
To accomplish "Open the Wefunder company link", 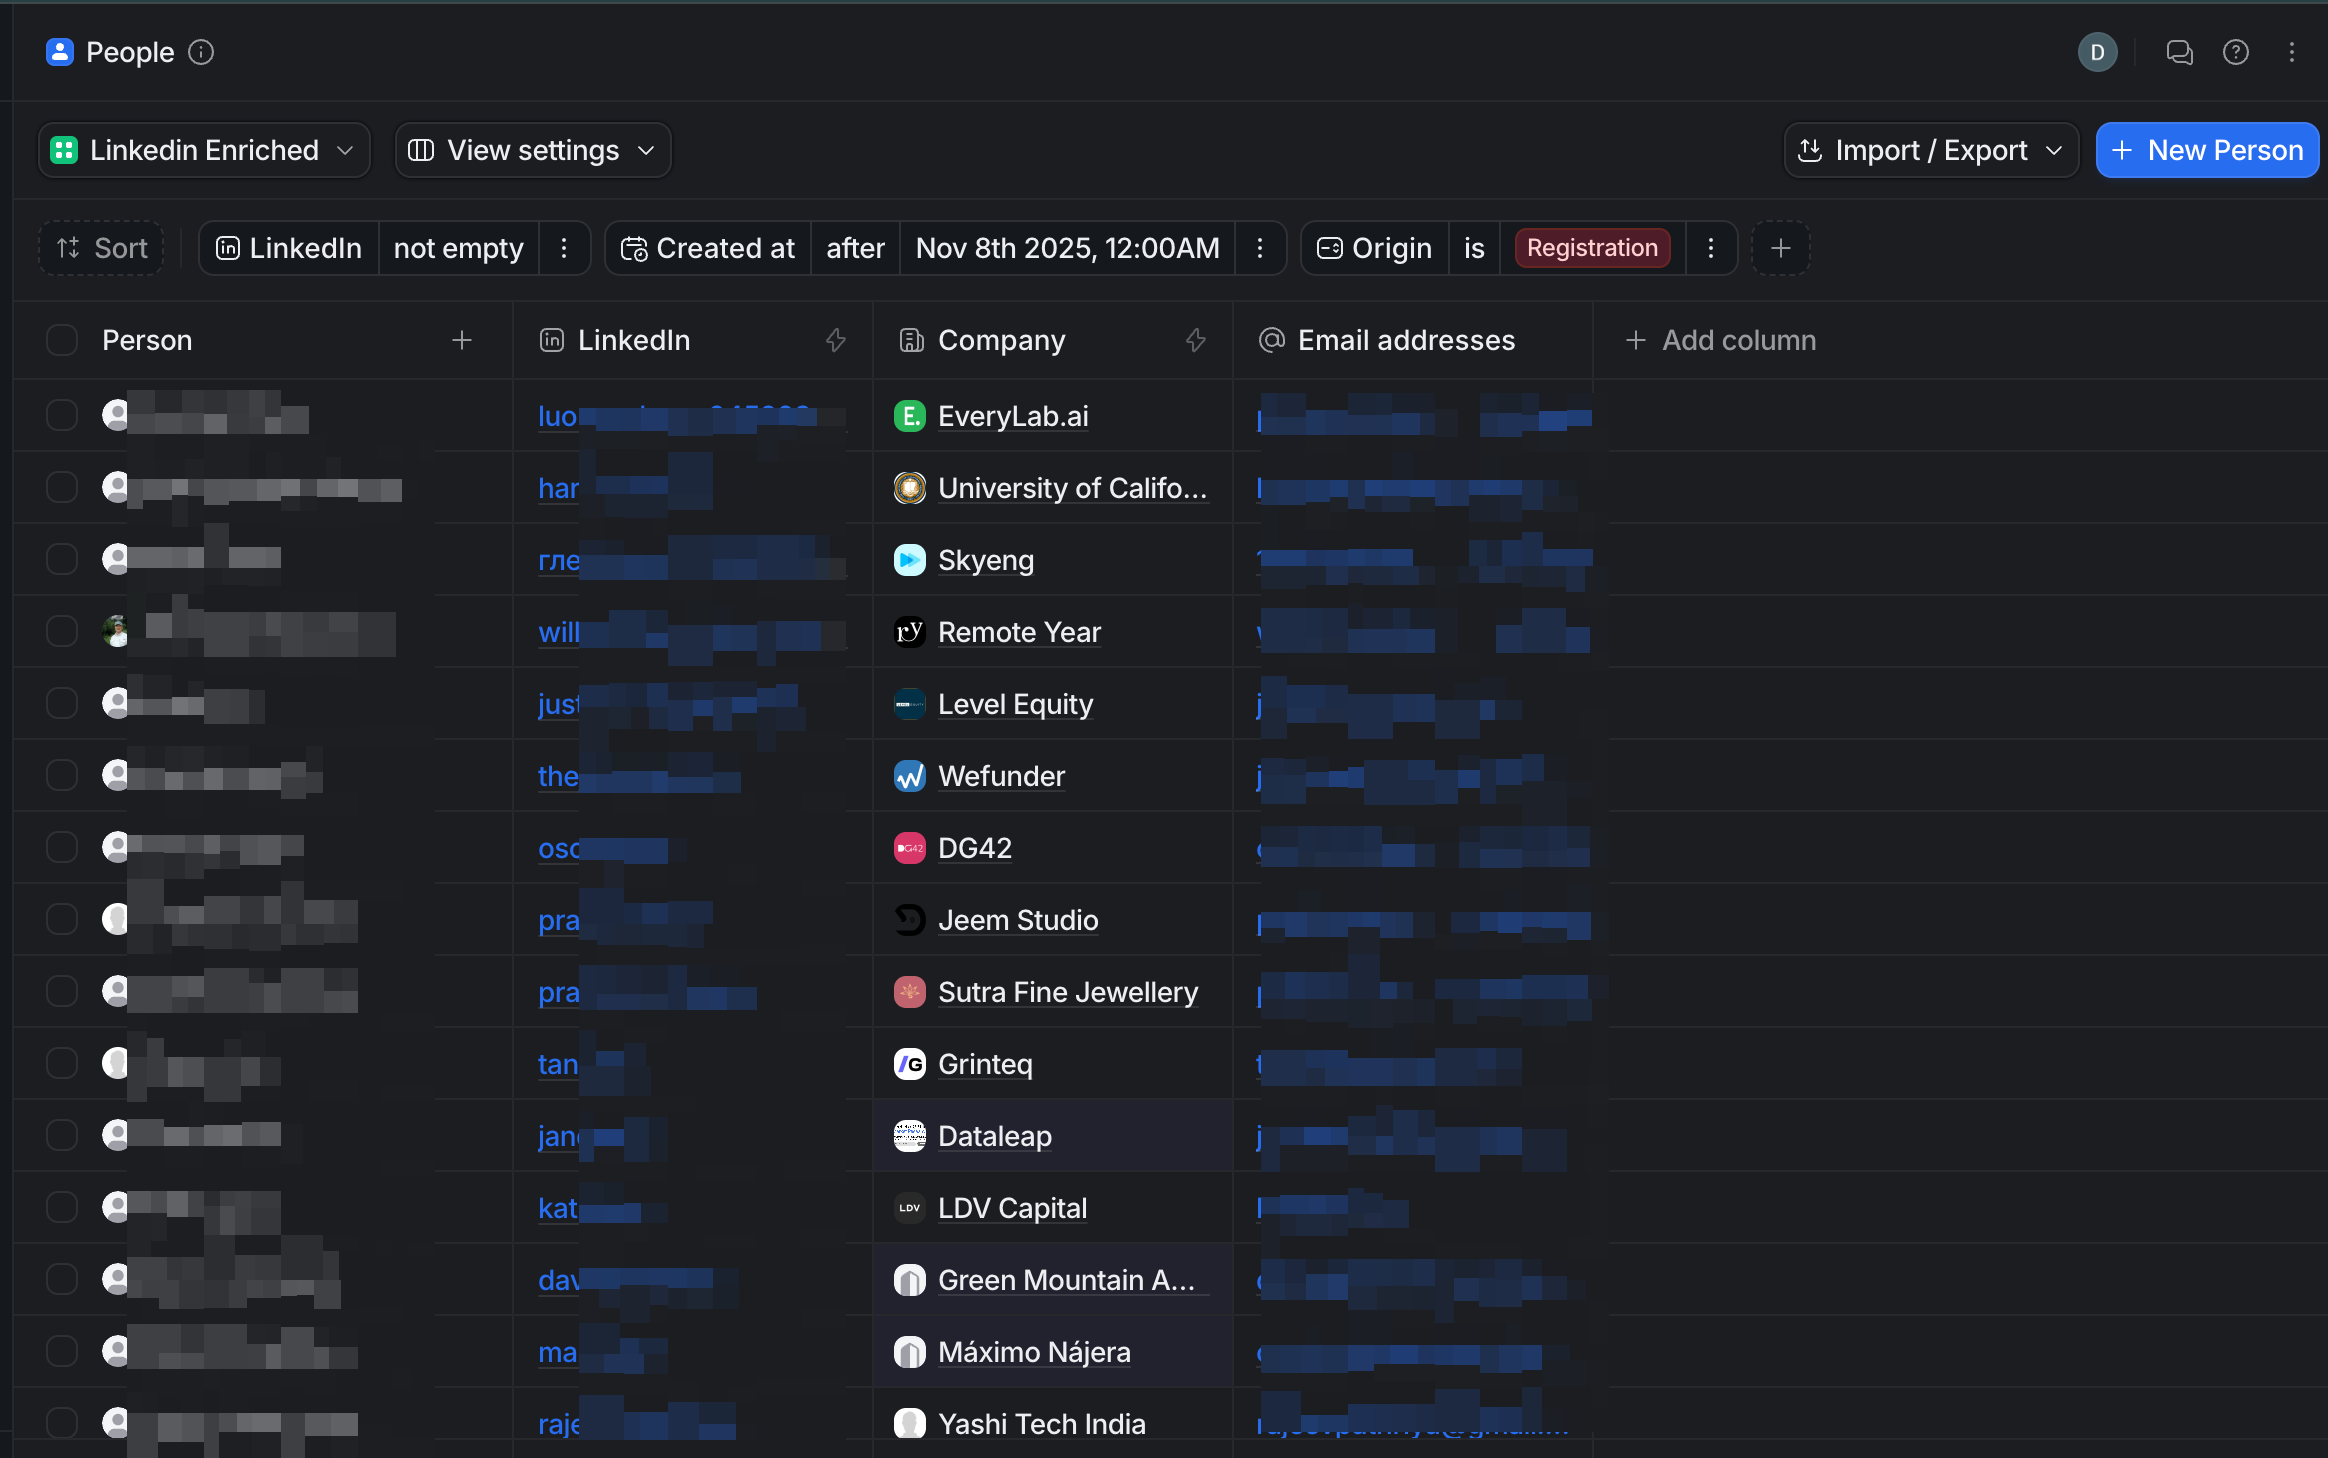I will [1001, 776].
